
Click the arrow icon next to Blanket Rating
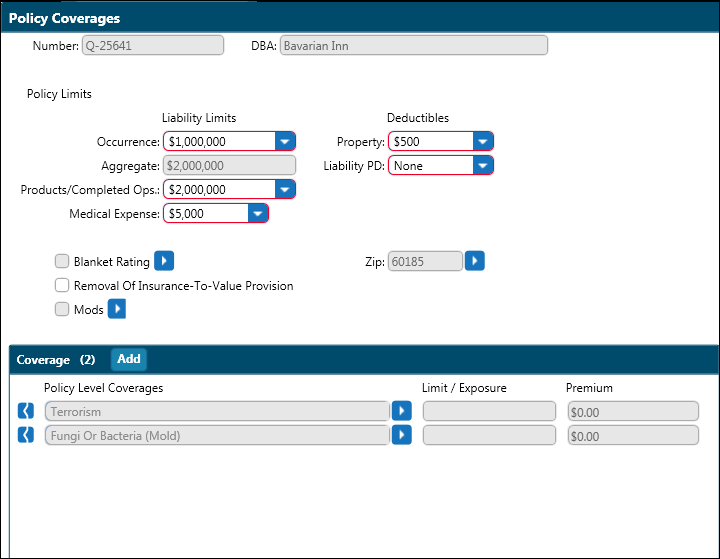point(164,261)
